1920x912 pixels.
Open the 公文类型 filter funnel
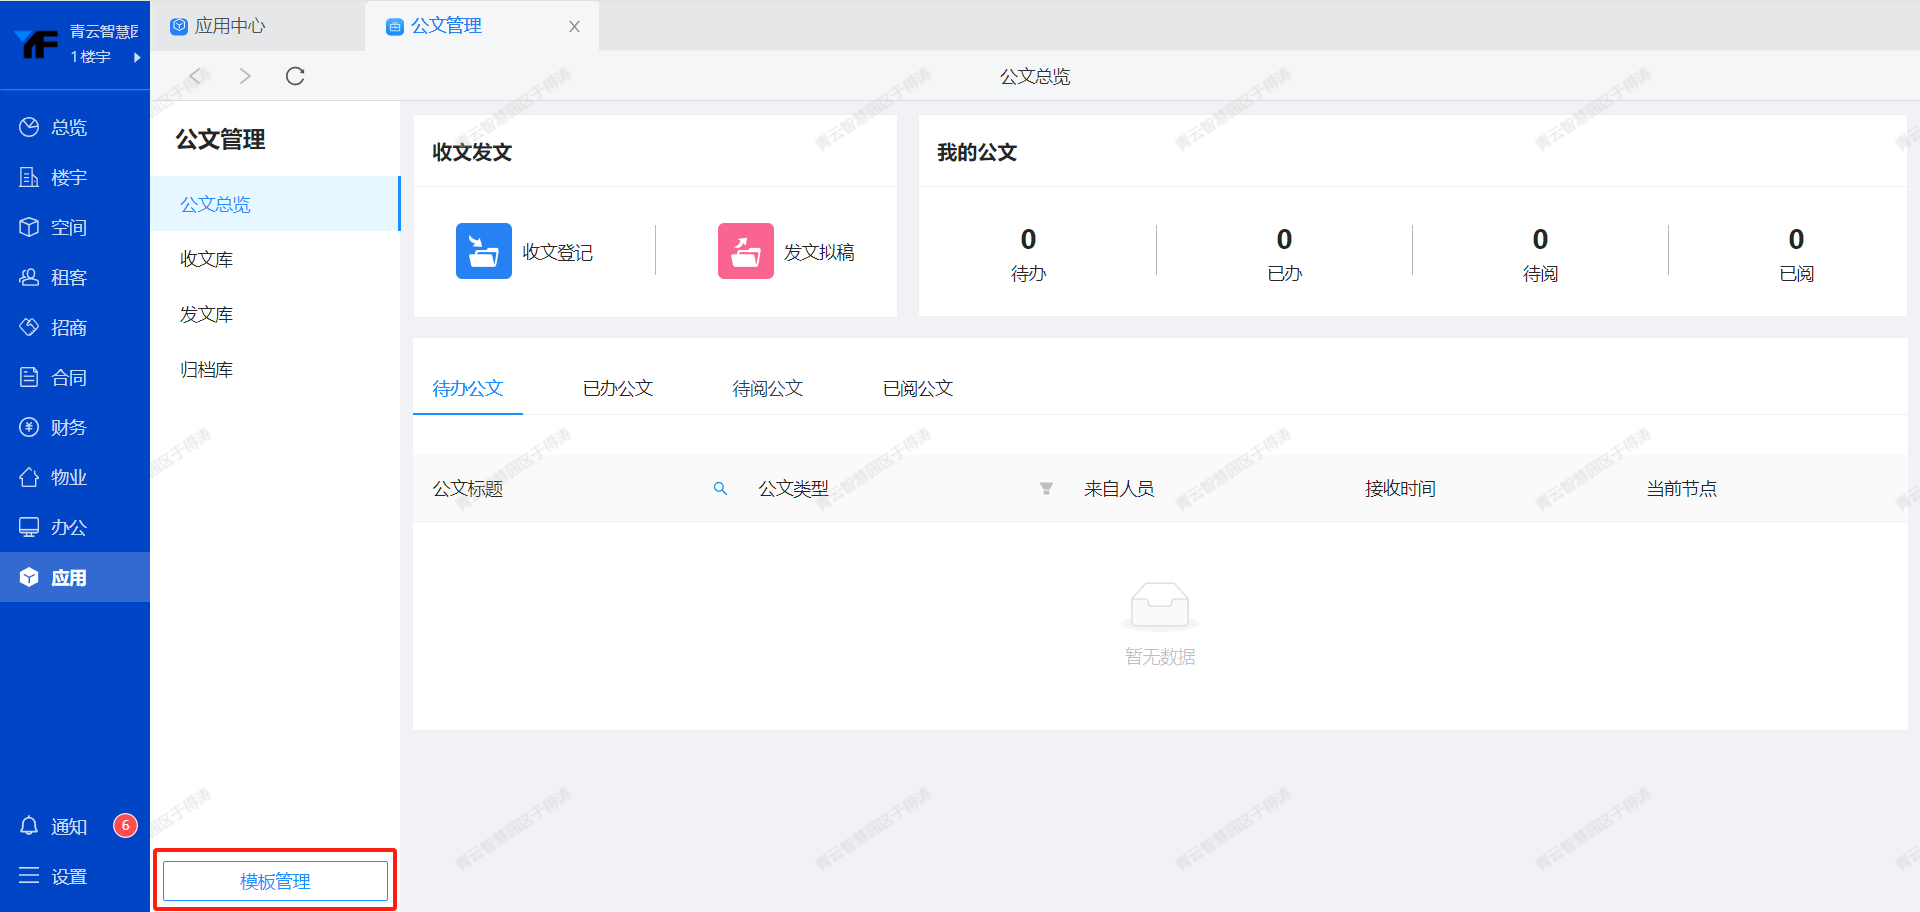1046,489
